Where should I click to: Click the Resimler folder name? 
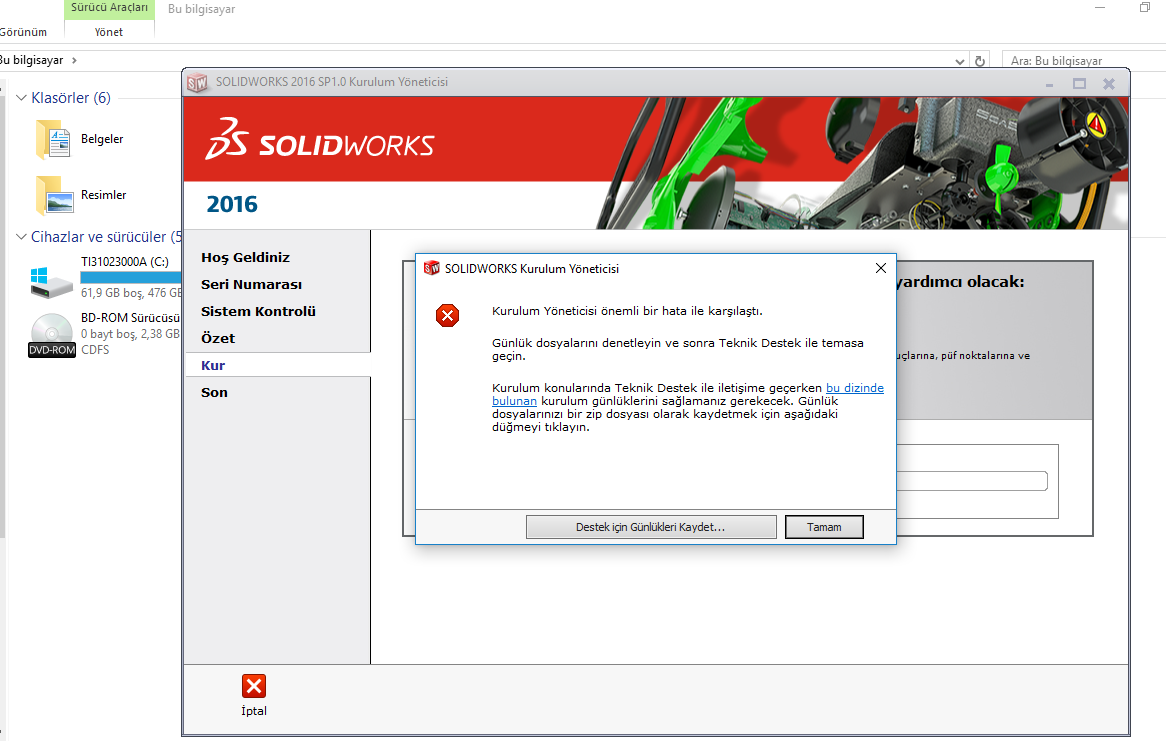[103, 195]
